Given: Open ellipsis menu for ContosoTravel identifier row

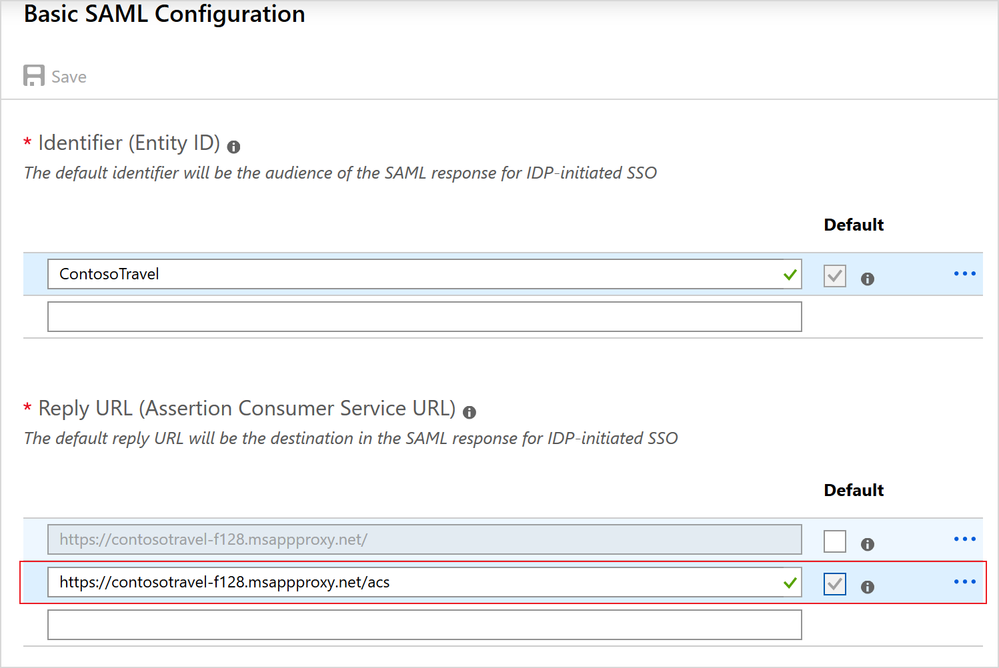Looking at the screenshot, I should tap(964, 274).
